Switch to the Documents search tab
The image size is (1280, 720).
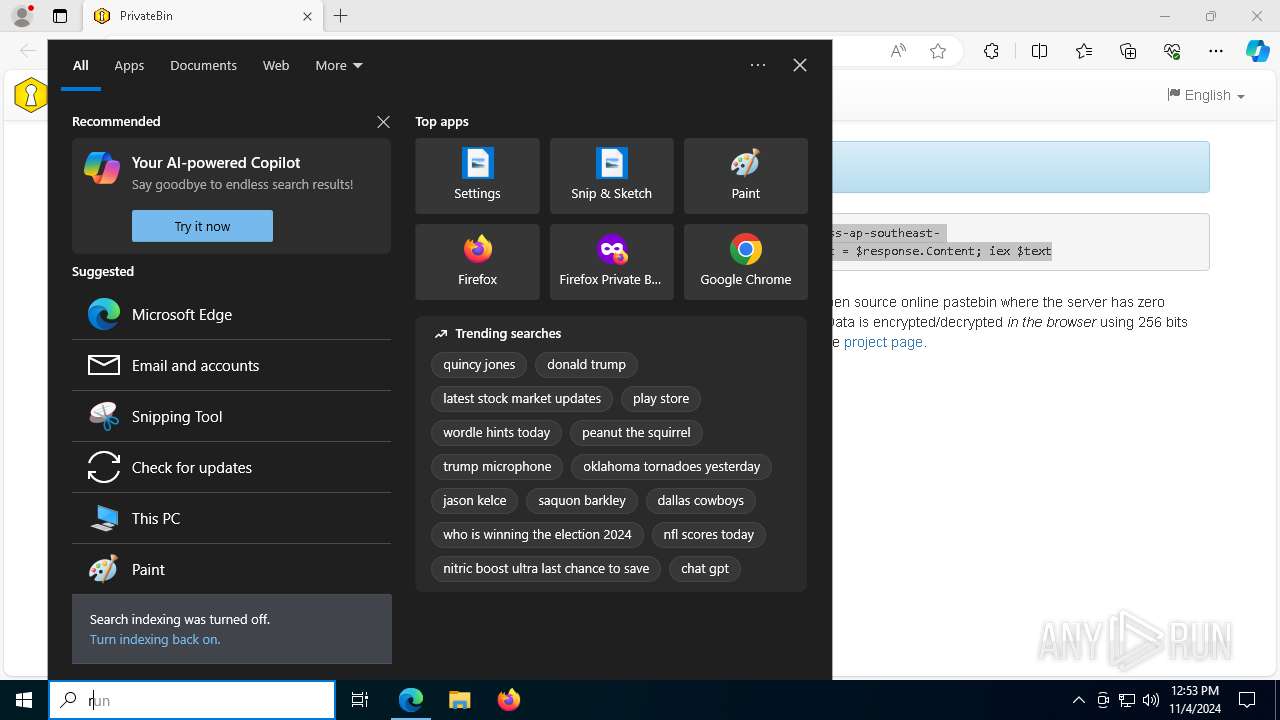coord(203,65)
